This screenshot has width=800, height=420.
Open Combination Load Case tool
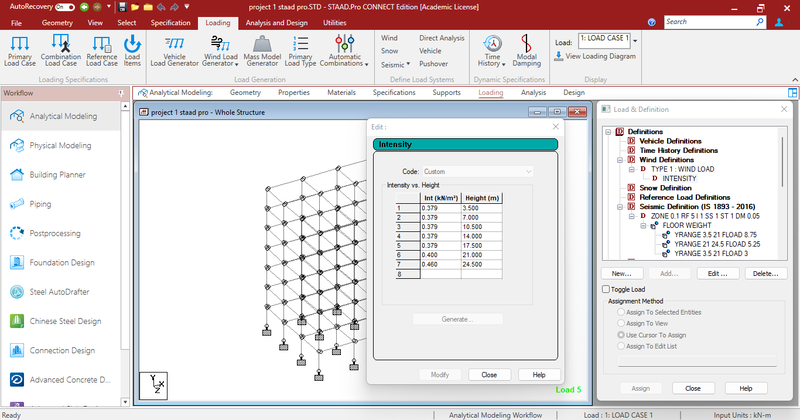click(61, 50)
